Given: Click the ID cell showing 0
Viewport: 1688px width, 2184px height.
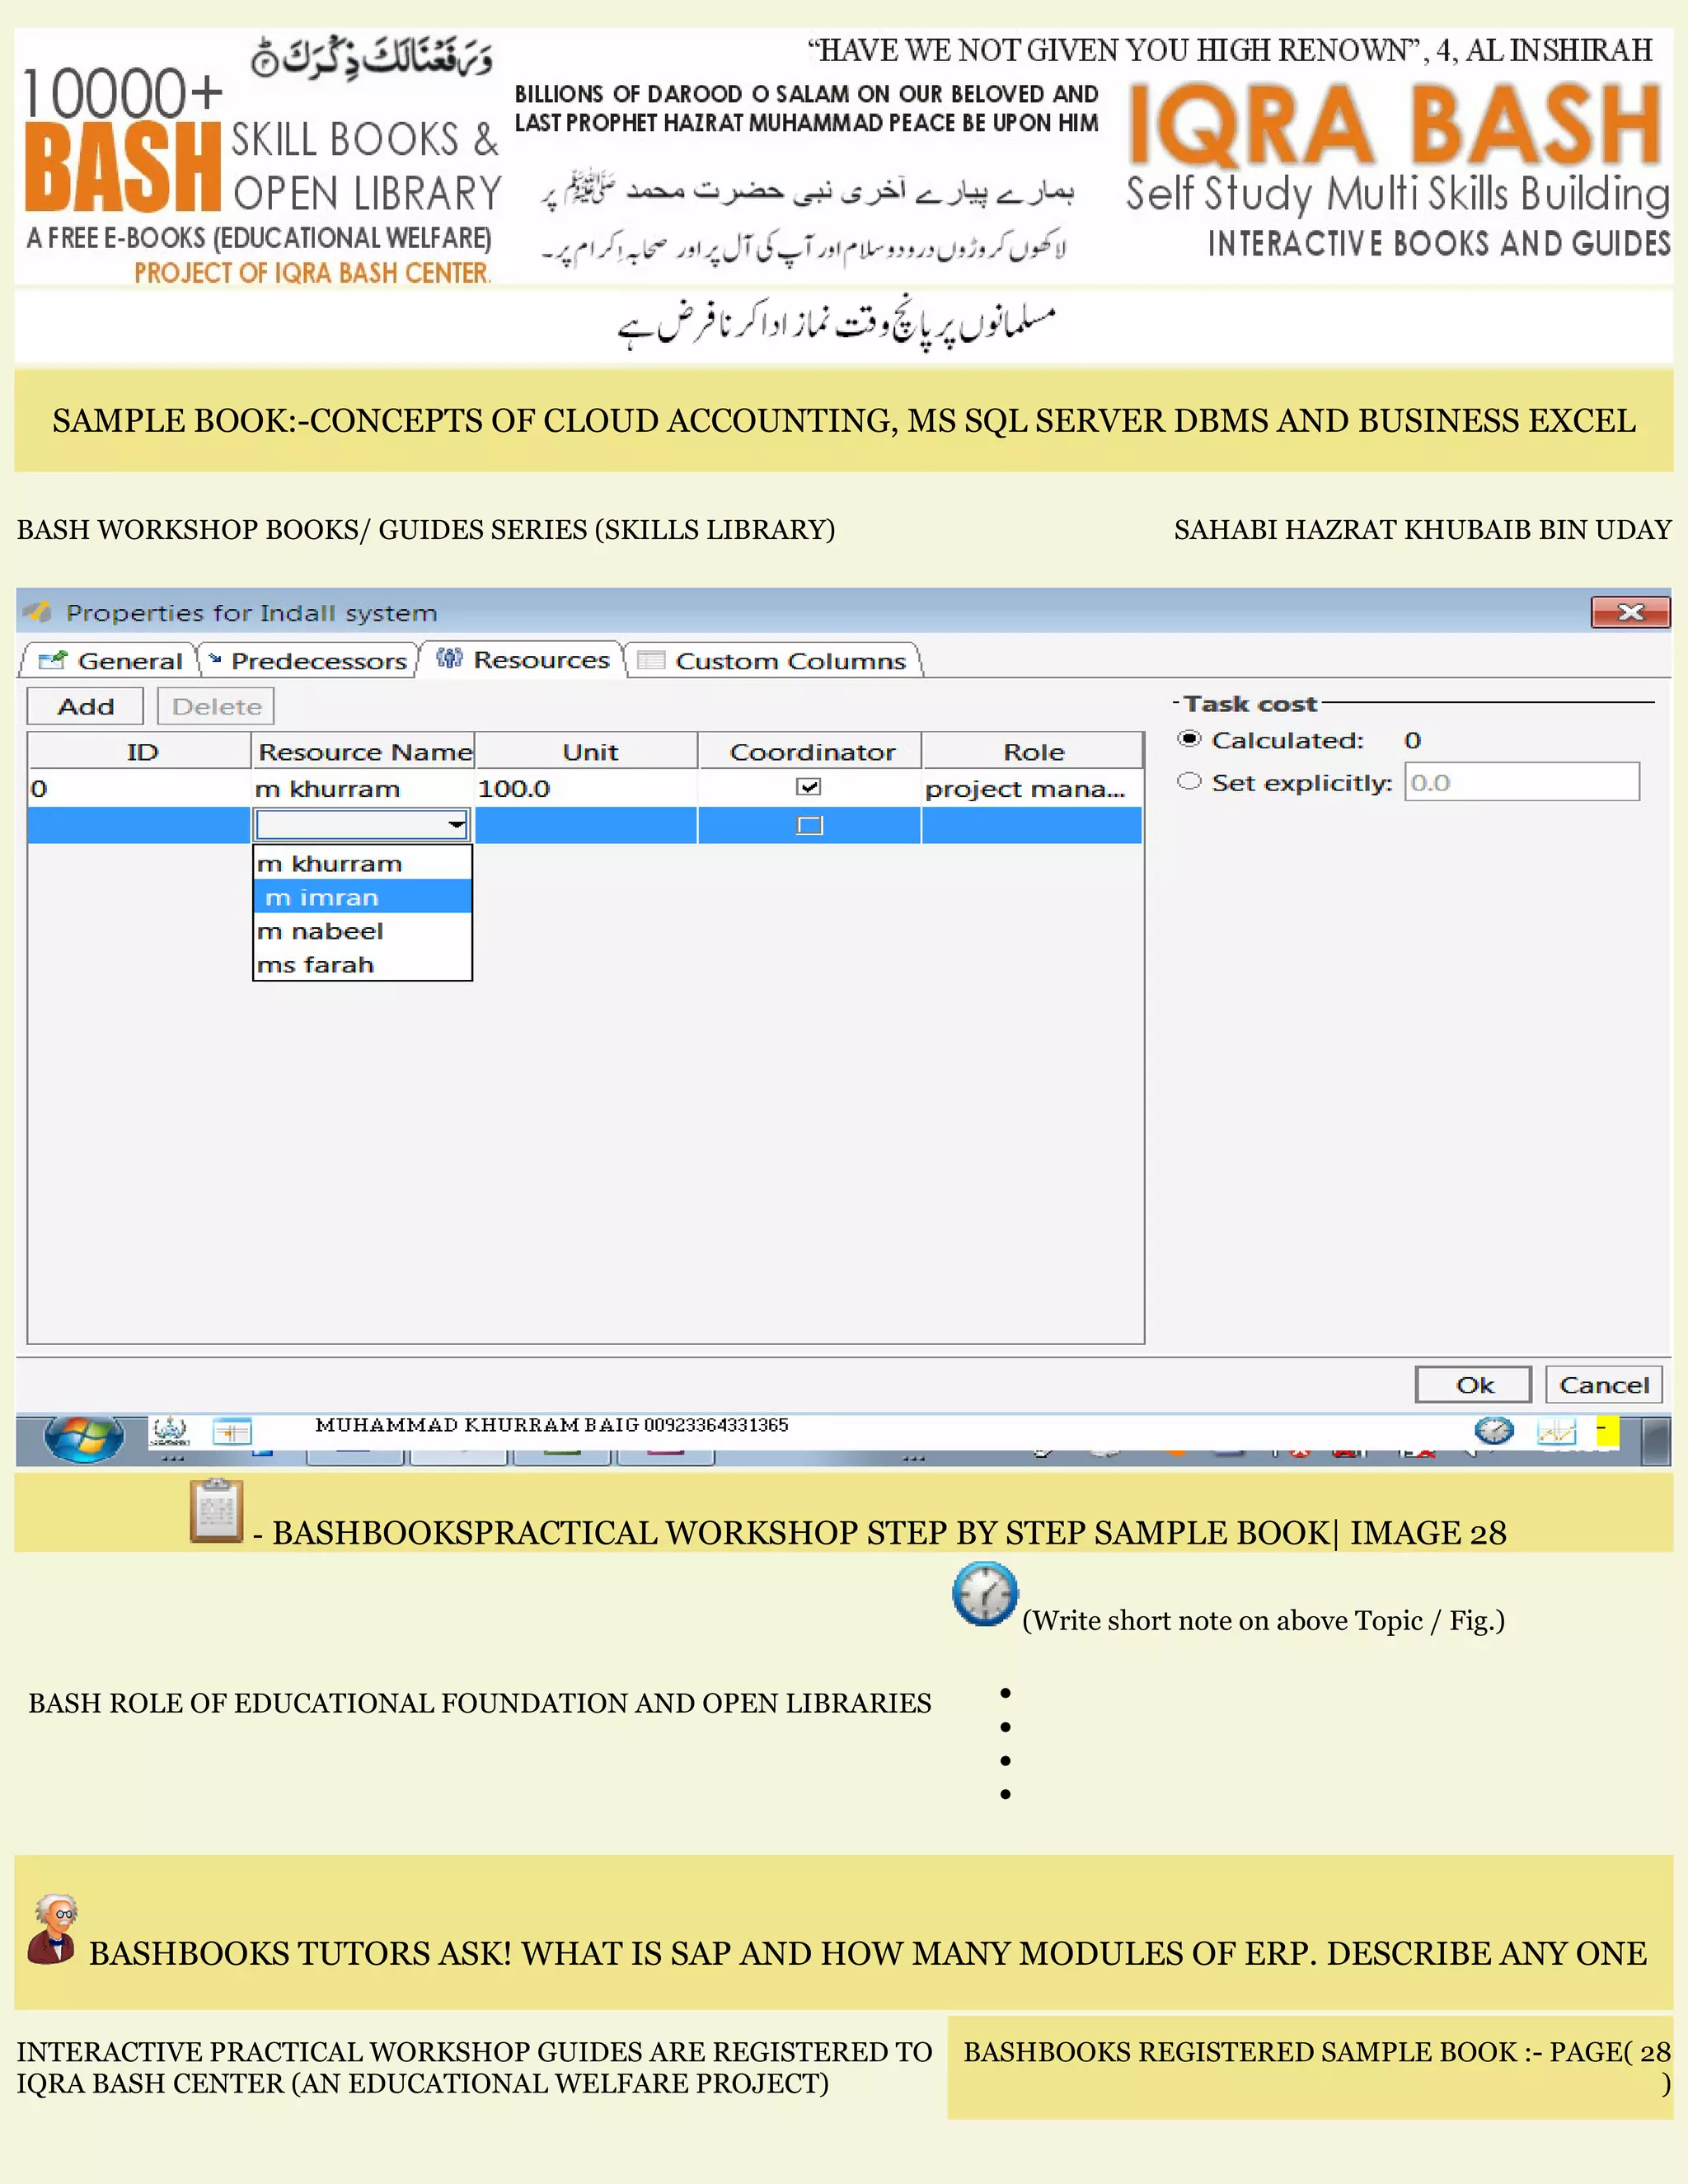Looking at the screenshot, I should click(x=140, y=789).
